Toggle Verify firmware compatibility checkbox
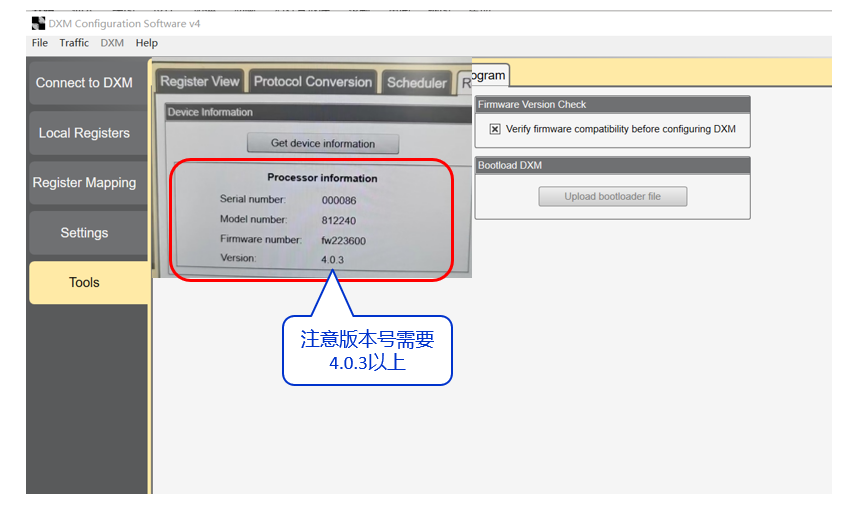The image size is (851, 506). click(x=495, y=129)
